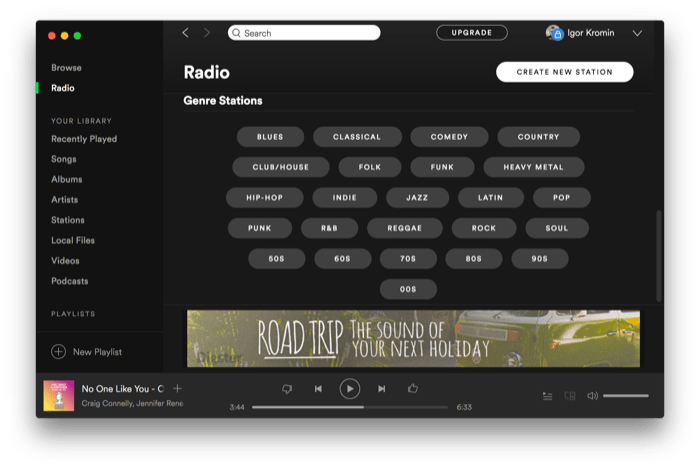Screen dimensions: 700x469
Task: Start the 50S decade station
Action: pos(276,258)
